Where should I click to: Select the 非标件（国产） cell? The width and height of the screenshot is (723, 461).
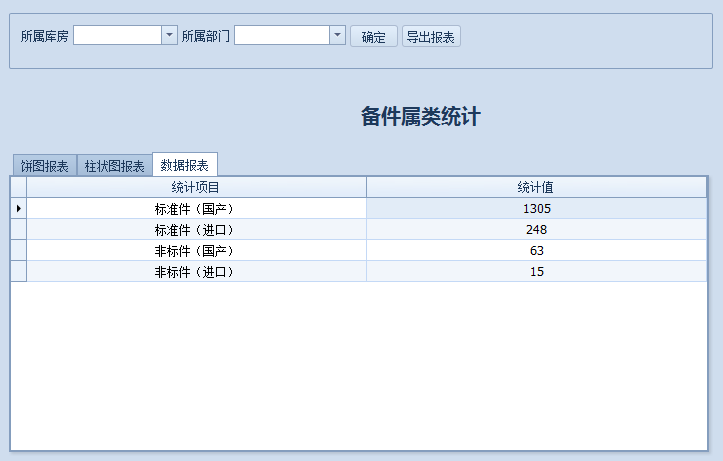pyautogui.click(x=196, y=250)
